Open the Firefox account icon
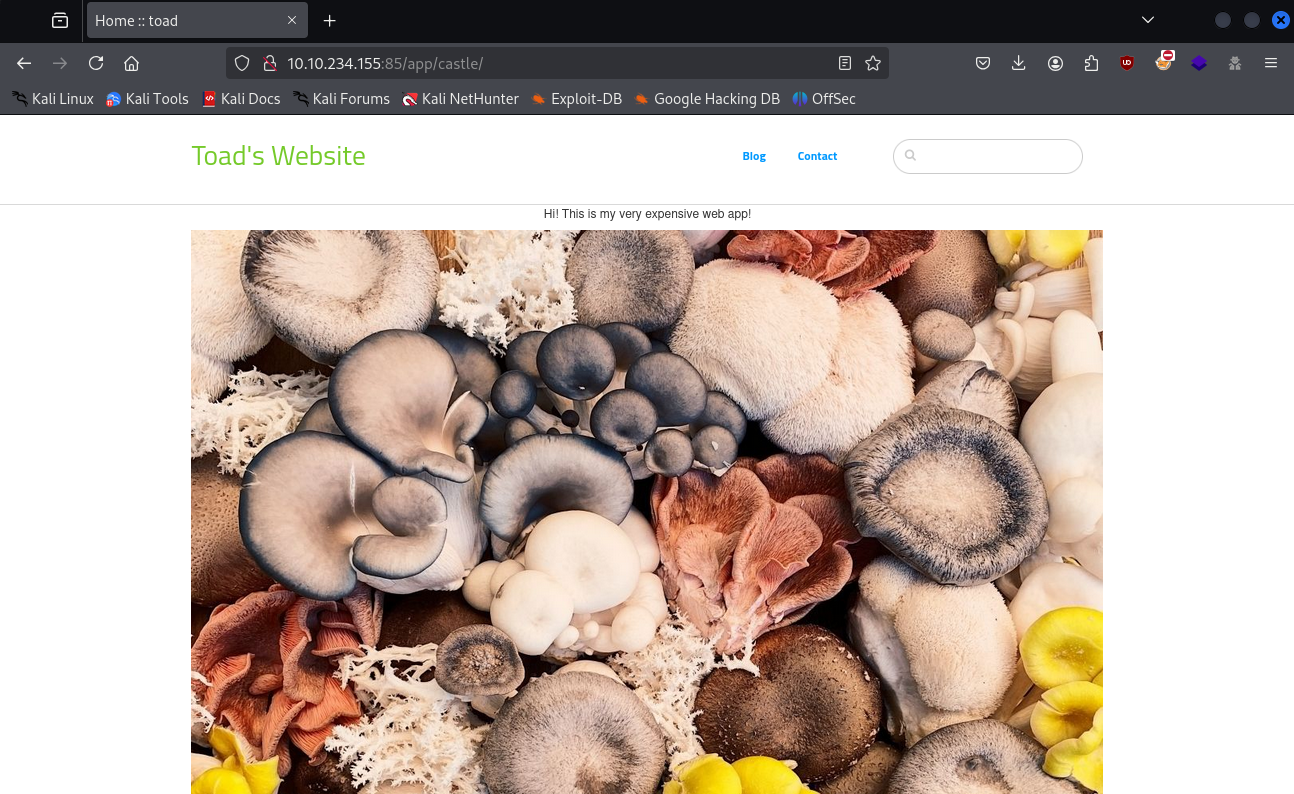The height and width of the screenshot is (794, 1294). tap(1055, 63)
